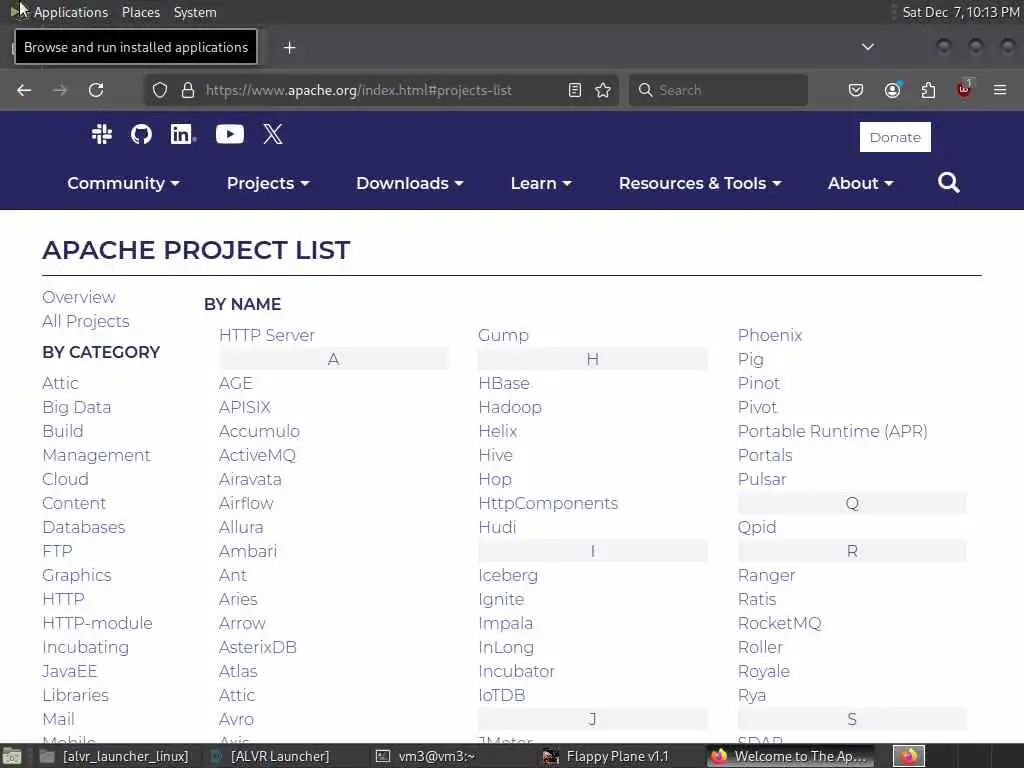Image resolution: width=1024 pixels, height=768 pixels.
Task: Open the Hadoop project link
Action: (509, 408)
